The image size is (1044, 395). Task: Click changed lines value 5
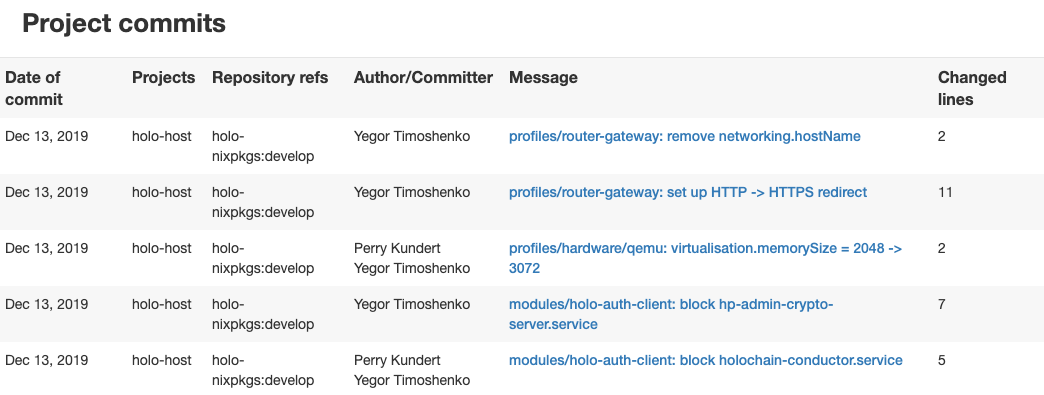pos(941,360)
